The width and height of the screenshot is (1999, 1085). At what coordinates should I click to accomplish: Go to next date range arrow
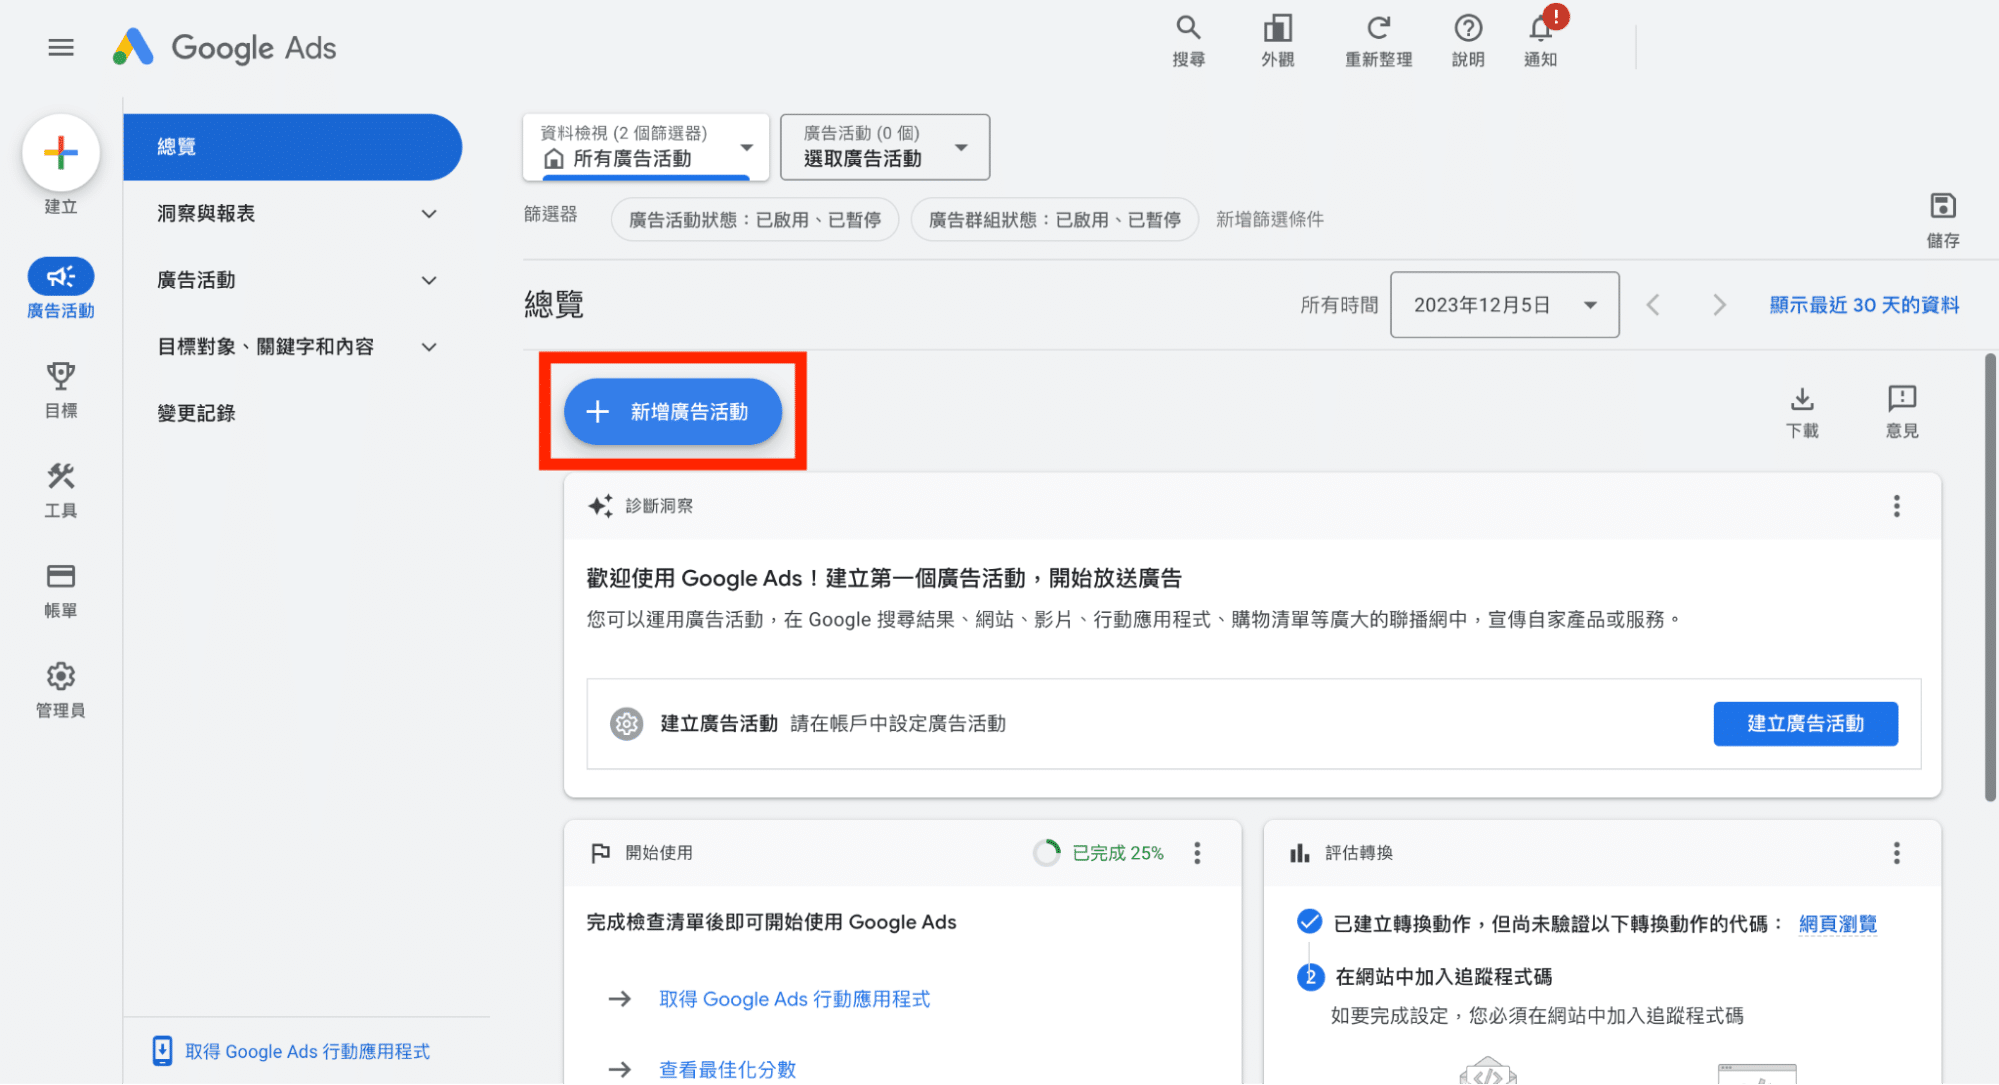click(x=1718, y=305)
